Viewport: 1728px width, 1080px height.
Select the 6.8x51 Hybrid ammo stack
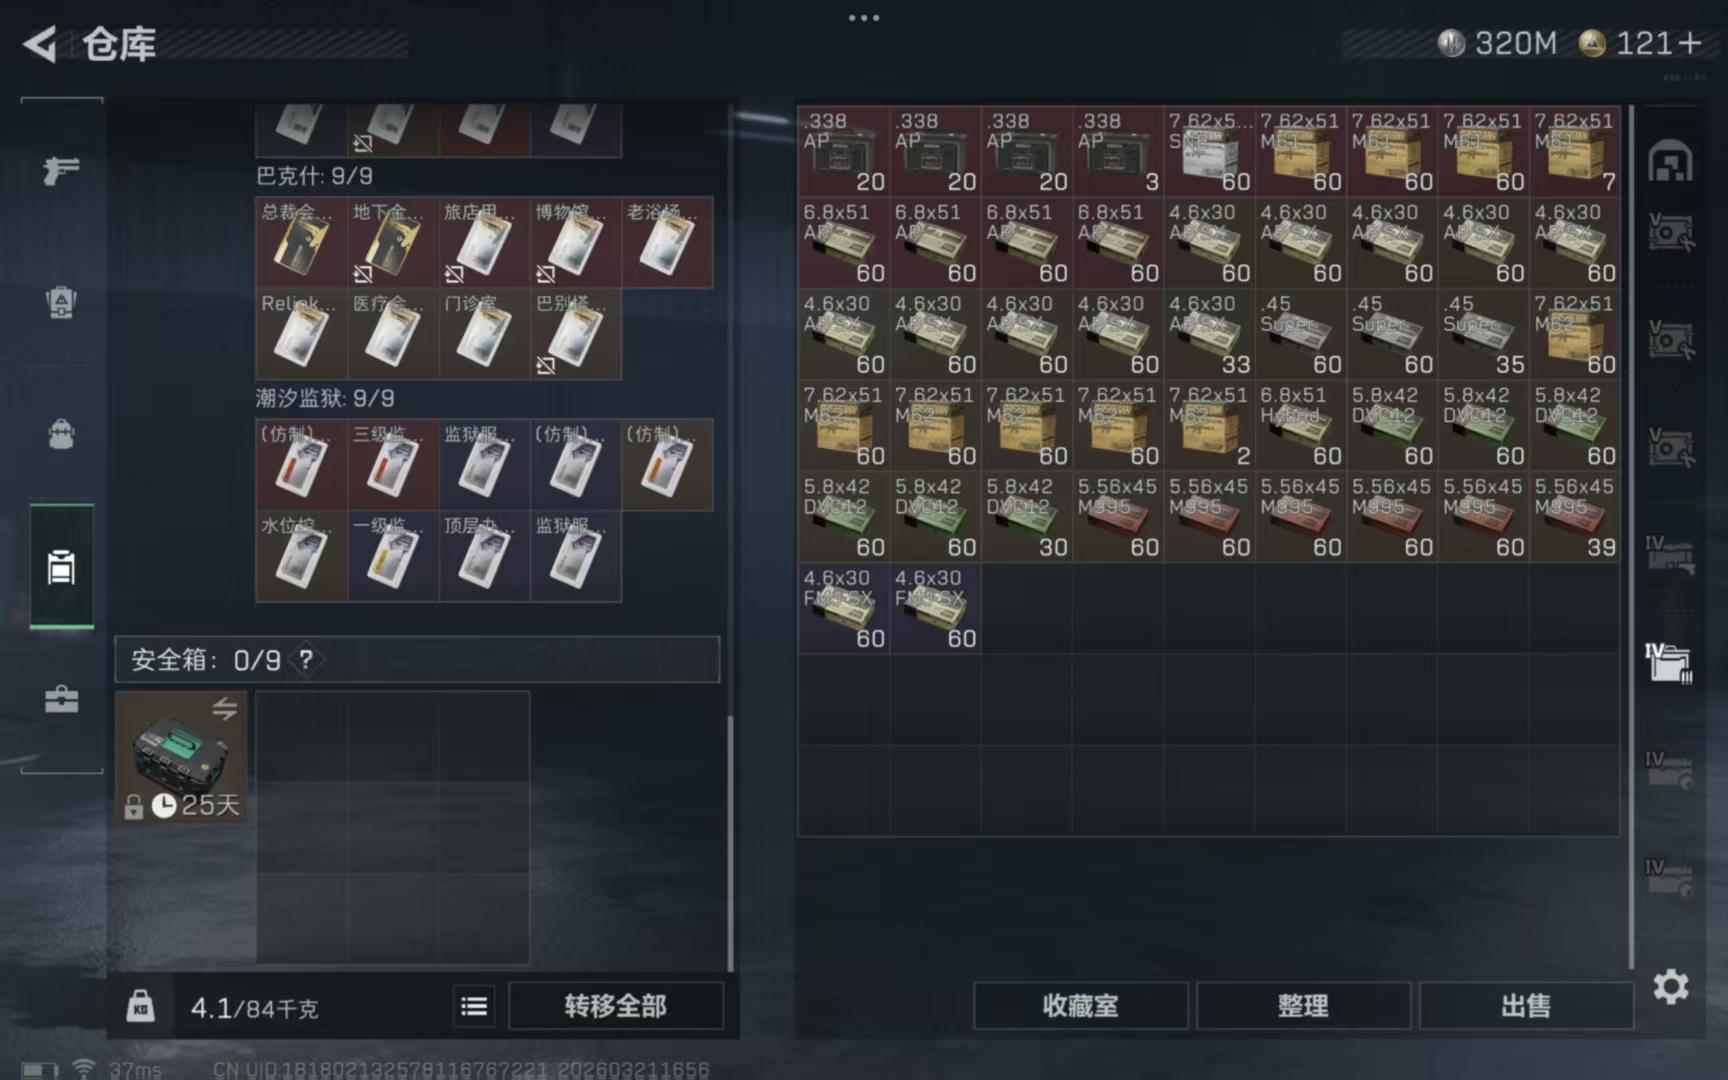[1301, 425]
